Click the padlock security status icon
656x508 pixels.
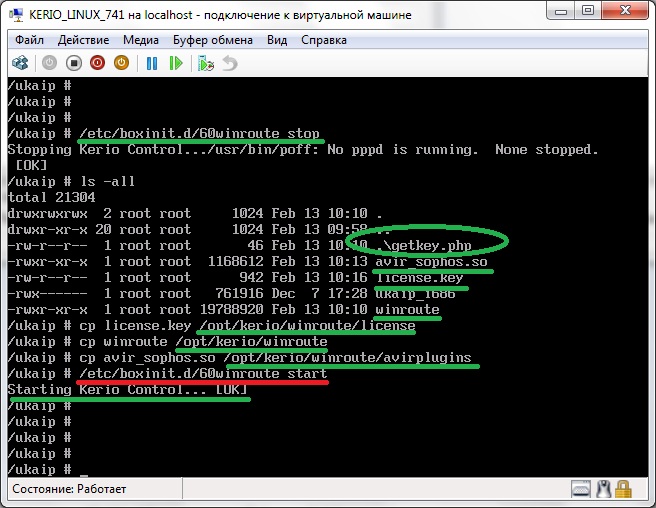(x=624, y=489)
